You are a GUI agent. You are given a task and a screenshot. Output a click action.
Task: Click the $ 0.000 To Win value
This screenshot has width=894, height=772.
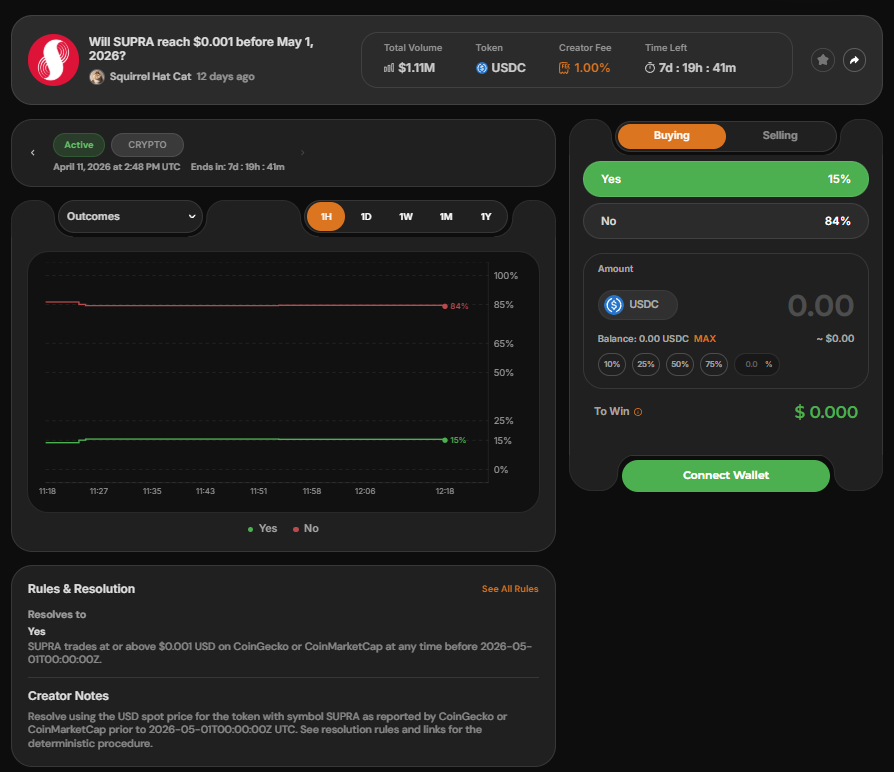(826, 412)
